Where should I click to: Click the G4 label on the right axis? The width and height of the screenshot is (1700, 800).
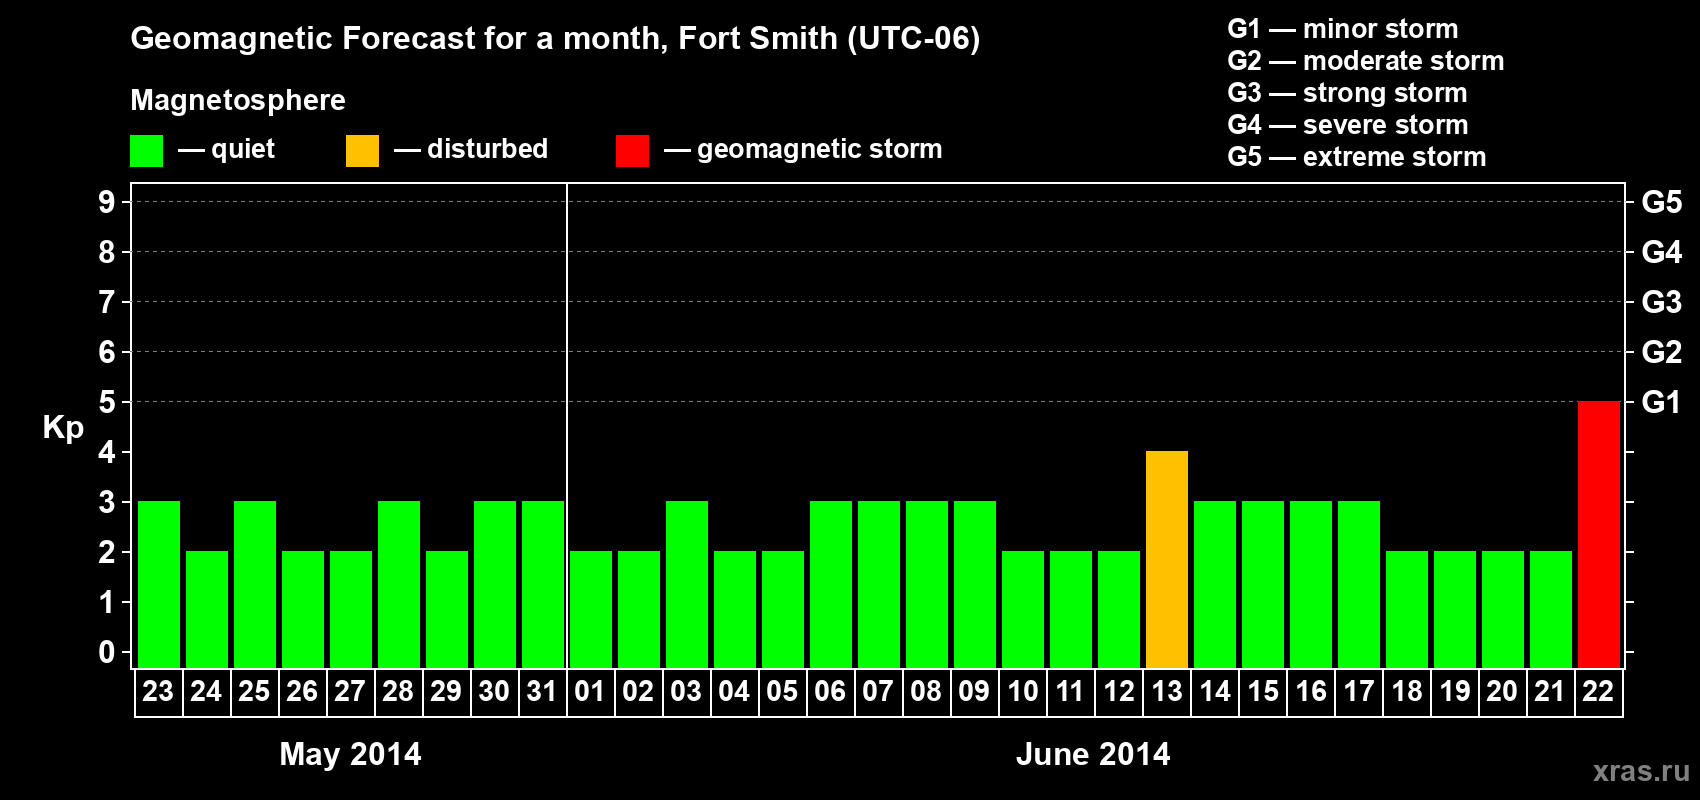coord(1662,252)
